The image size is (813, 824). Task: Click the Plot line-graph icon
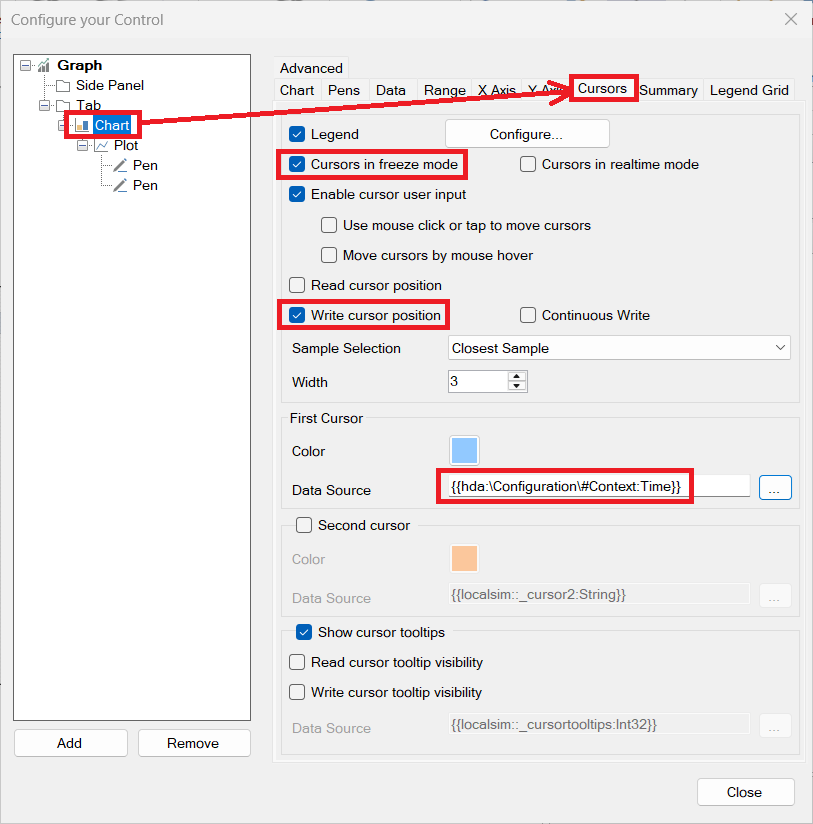101,146
